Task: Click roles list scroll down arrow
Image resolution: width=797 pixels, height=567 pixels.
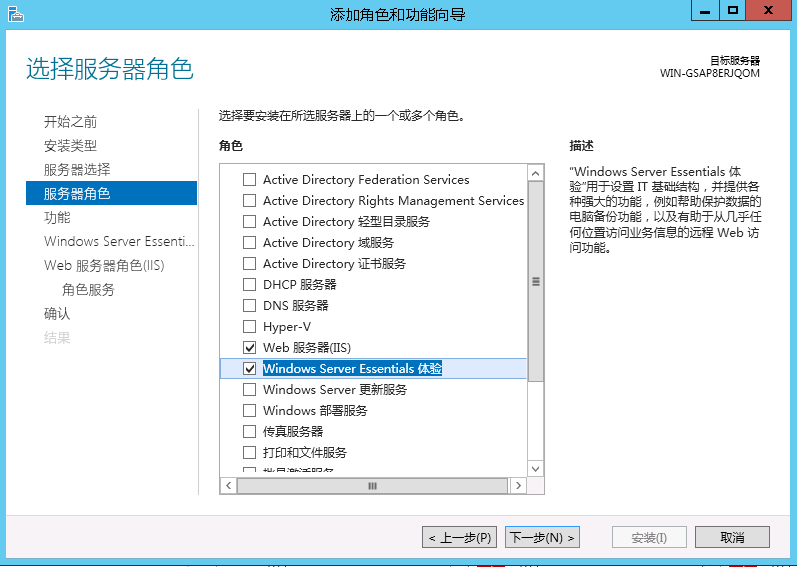Action: (x=535, y=469)
